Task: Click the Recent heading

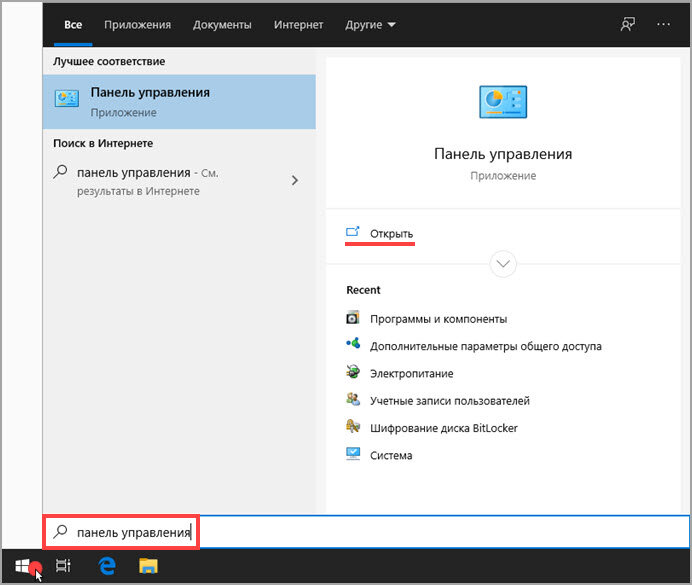Action: 363,290
